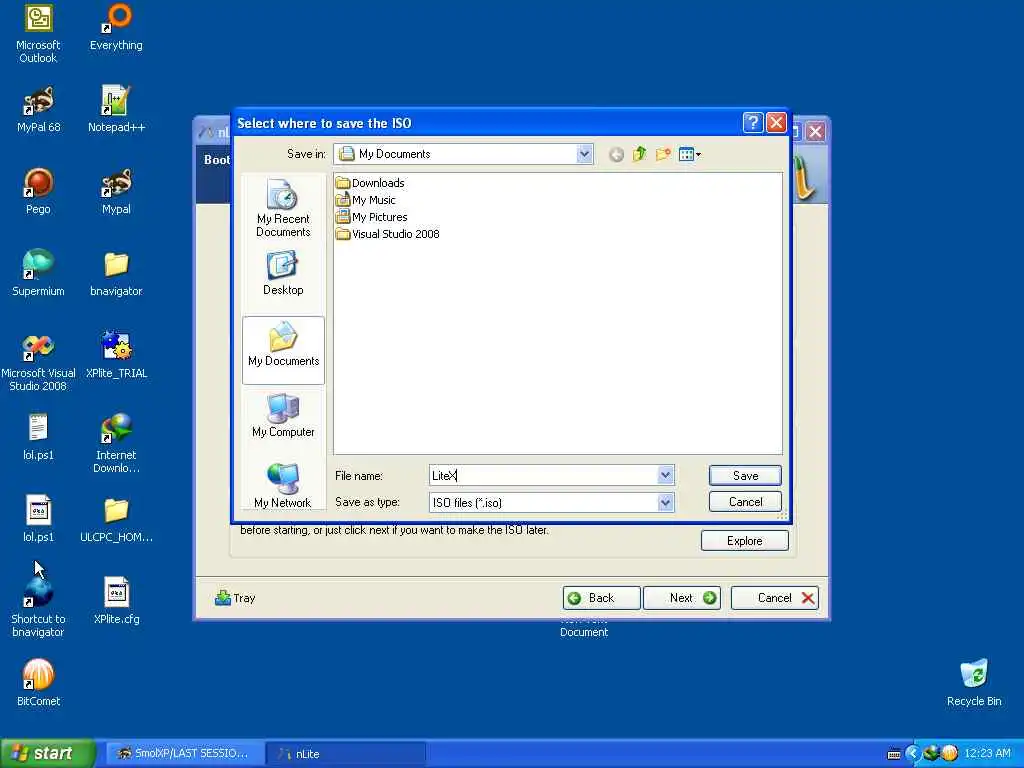
Task: Open the Windows Start menu
Action: click(x=48, y=753)
